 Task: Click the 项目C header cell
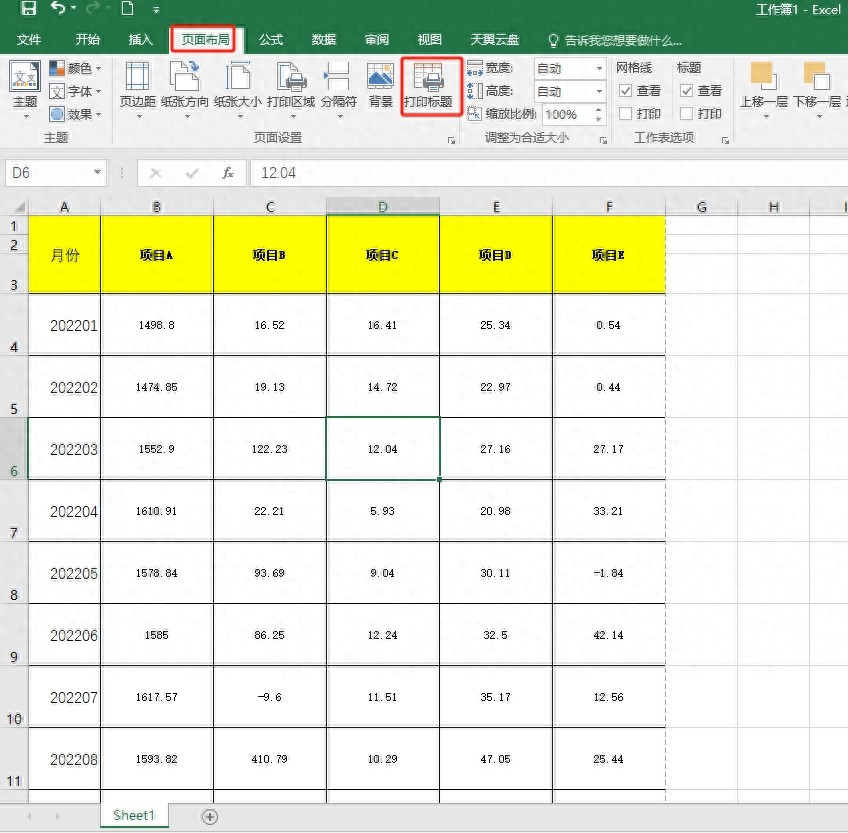point(383,255)
